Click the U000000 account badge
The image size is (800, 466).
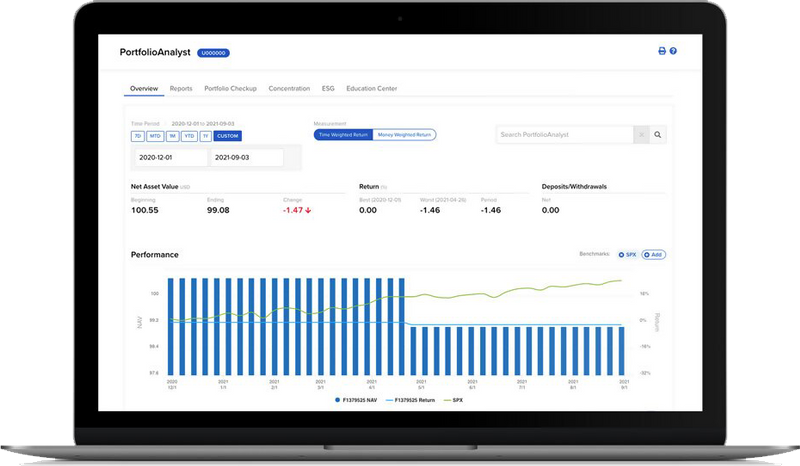[213, 53]
